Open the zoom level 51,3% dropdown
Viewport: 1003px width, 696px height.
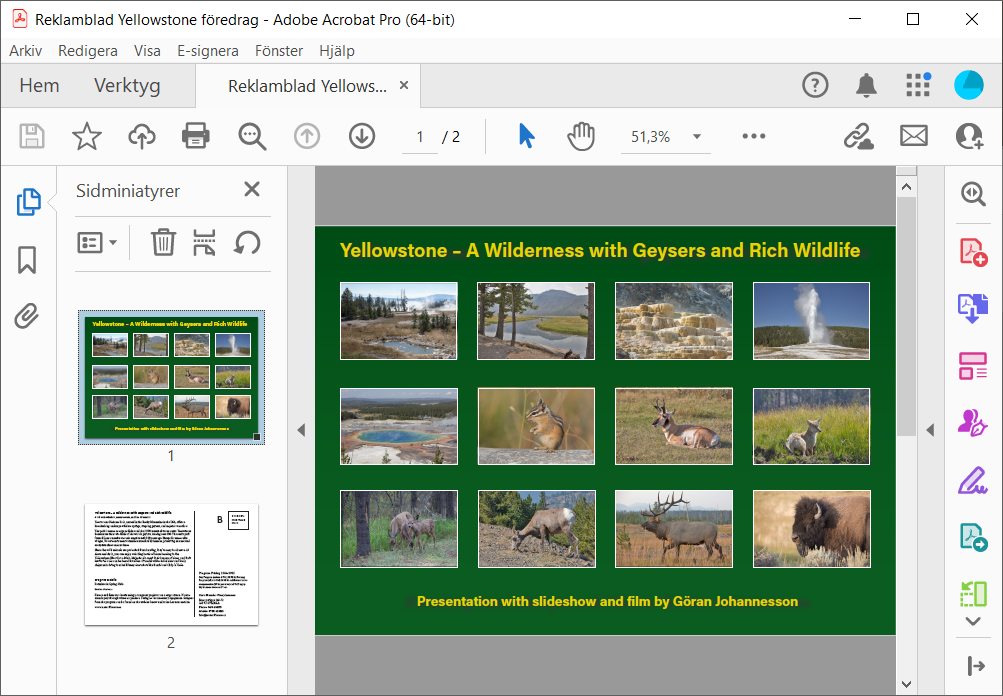(x=697, y=137)
